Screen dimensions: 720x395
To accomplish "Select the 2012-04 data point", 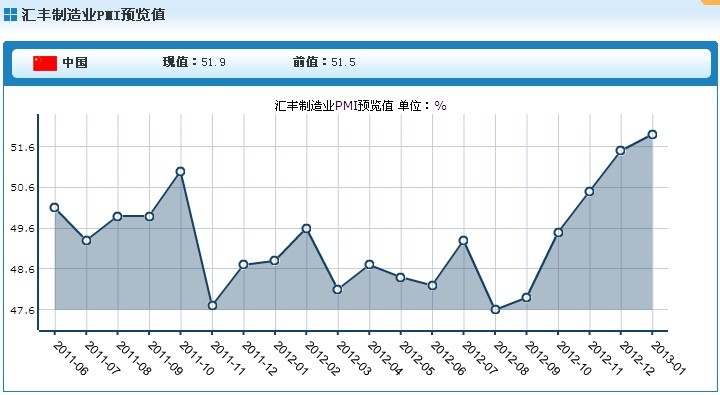I will point(369,265).
